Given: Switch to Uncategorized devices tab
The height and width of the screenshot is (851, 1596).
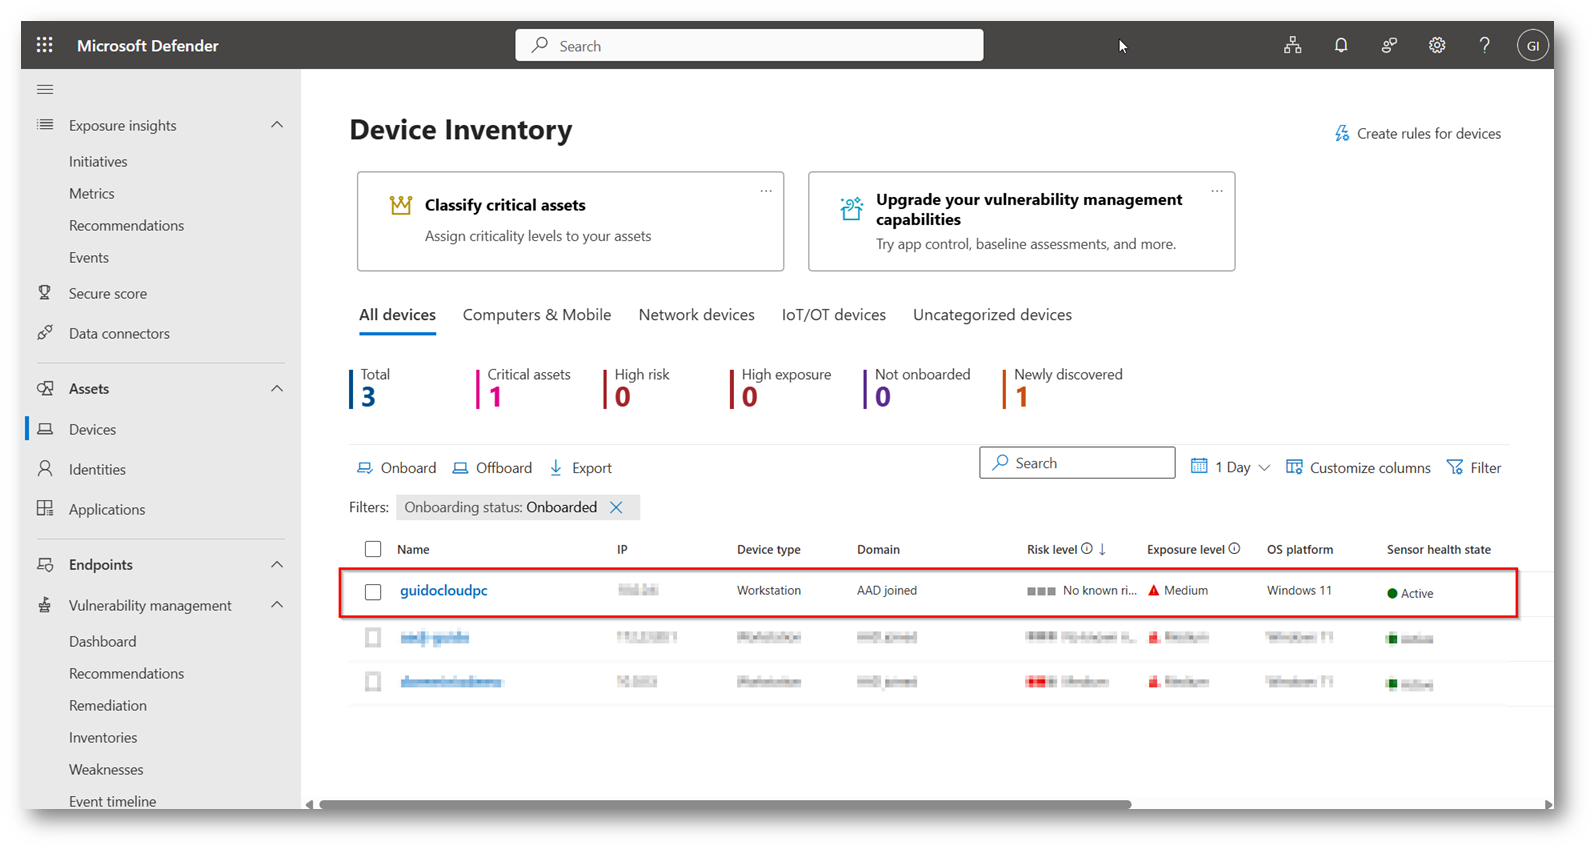Looking at the screenshot, I should (x=992, y=315).
